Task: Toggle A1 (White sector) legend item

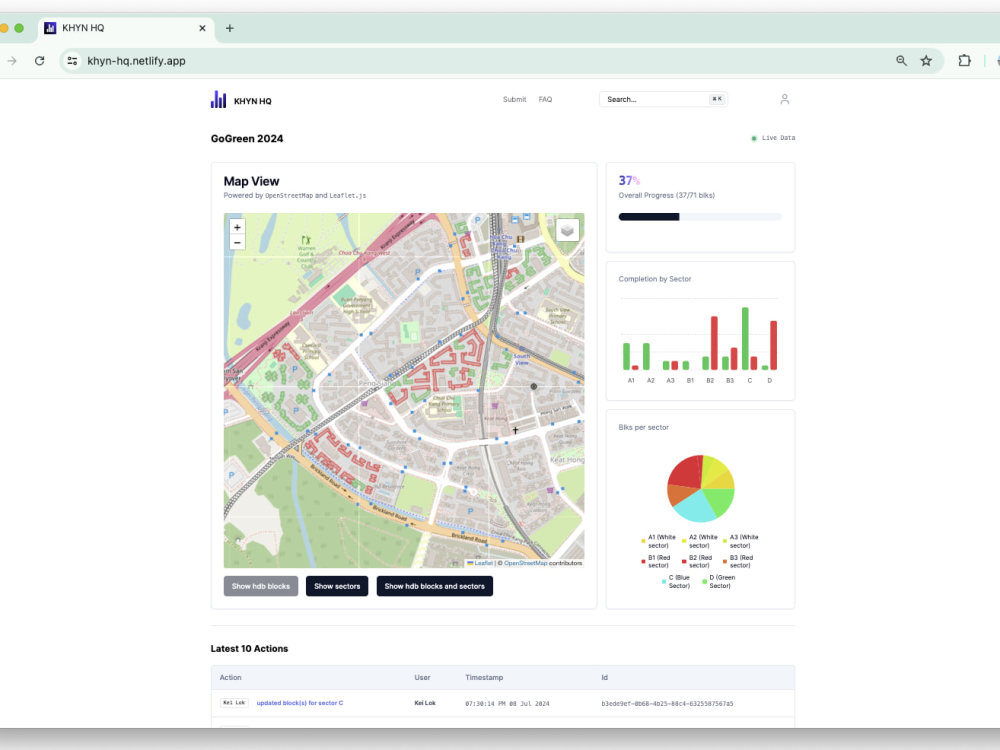Action: coord(658,541)
